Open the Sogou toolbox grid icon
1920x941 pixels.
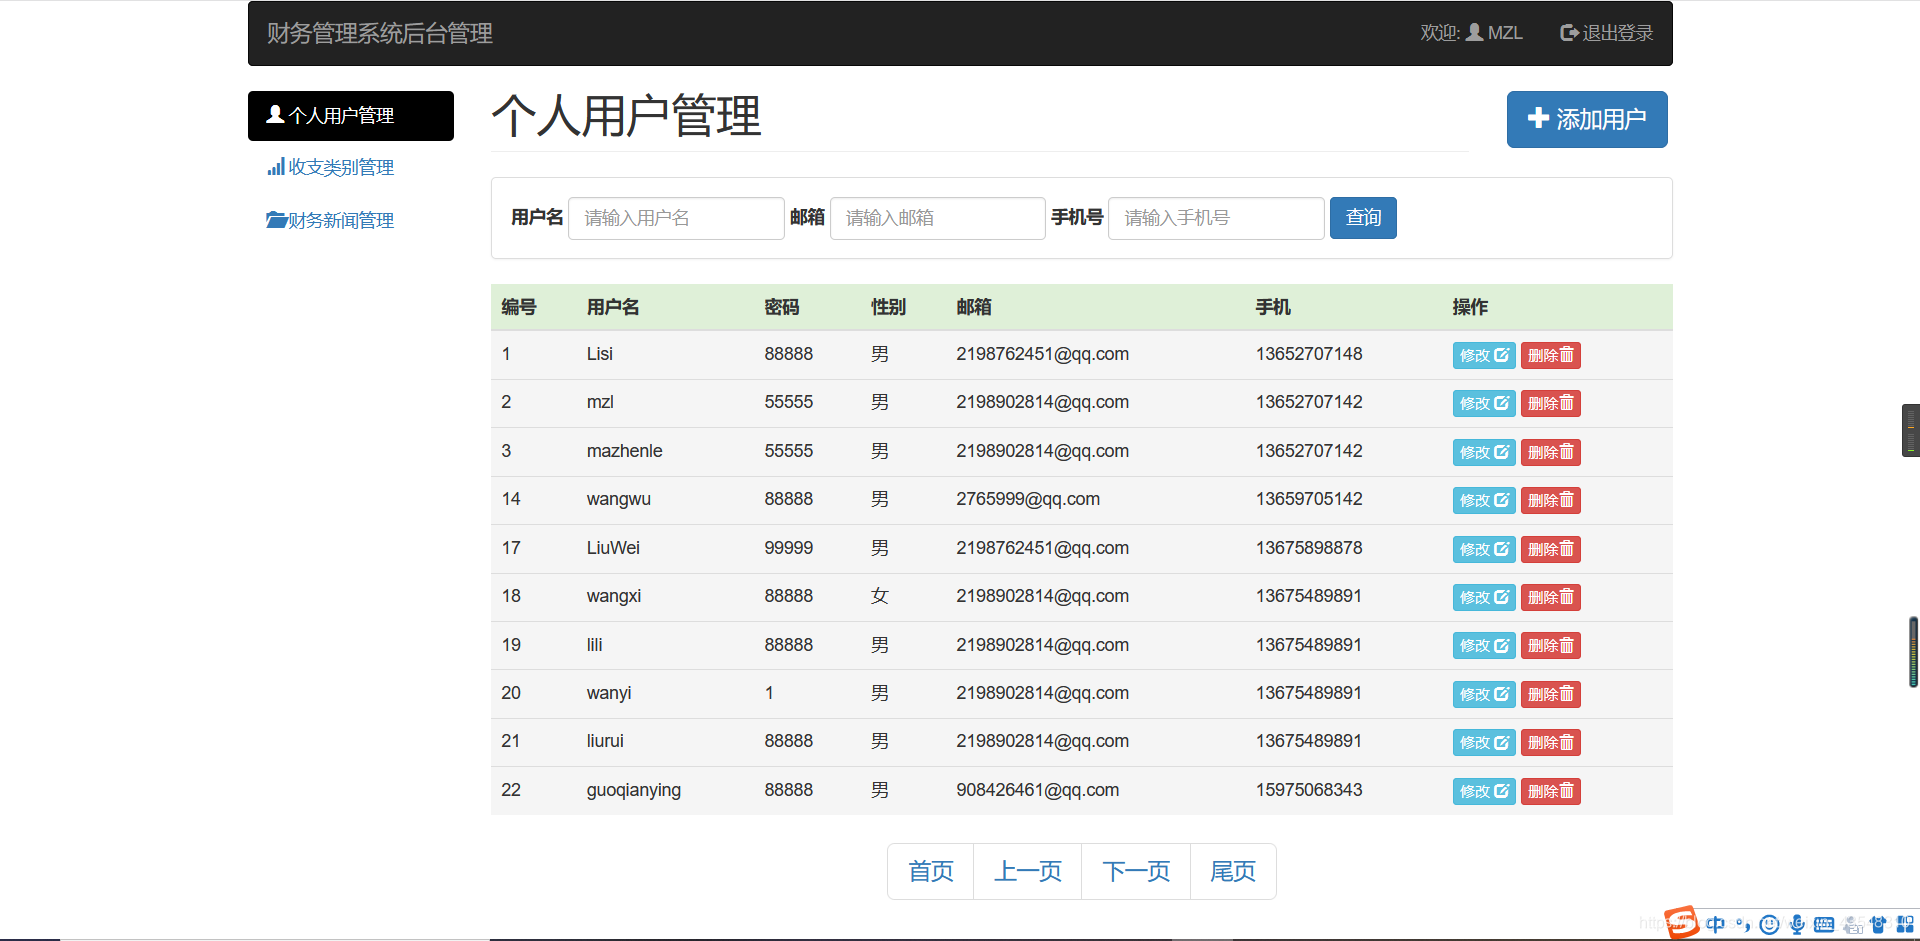click(x=1905, y=924)
